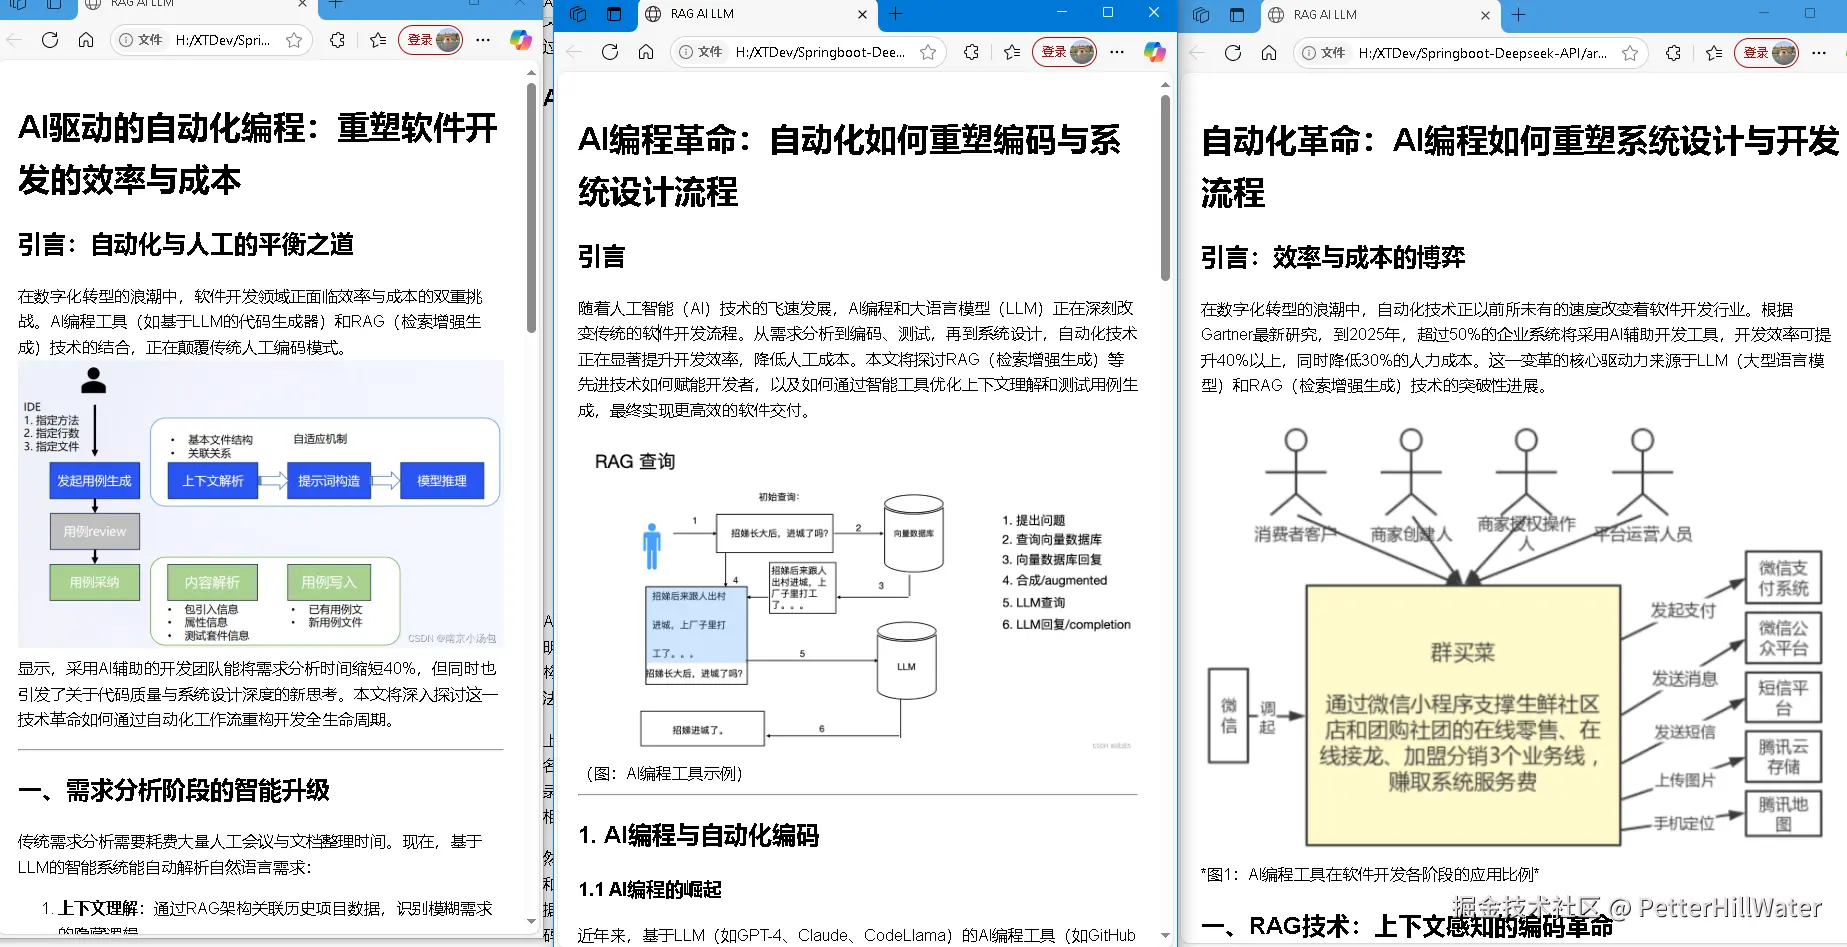Click subheading 1.1 AI编程的崛起

point(650,889)
